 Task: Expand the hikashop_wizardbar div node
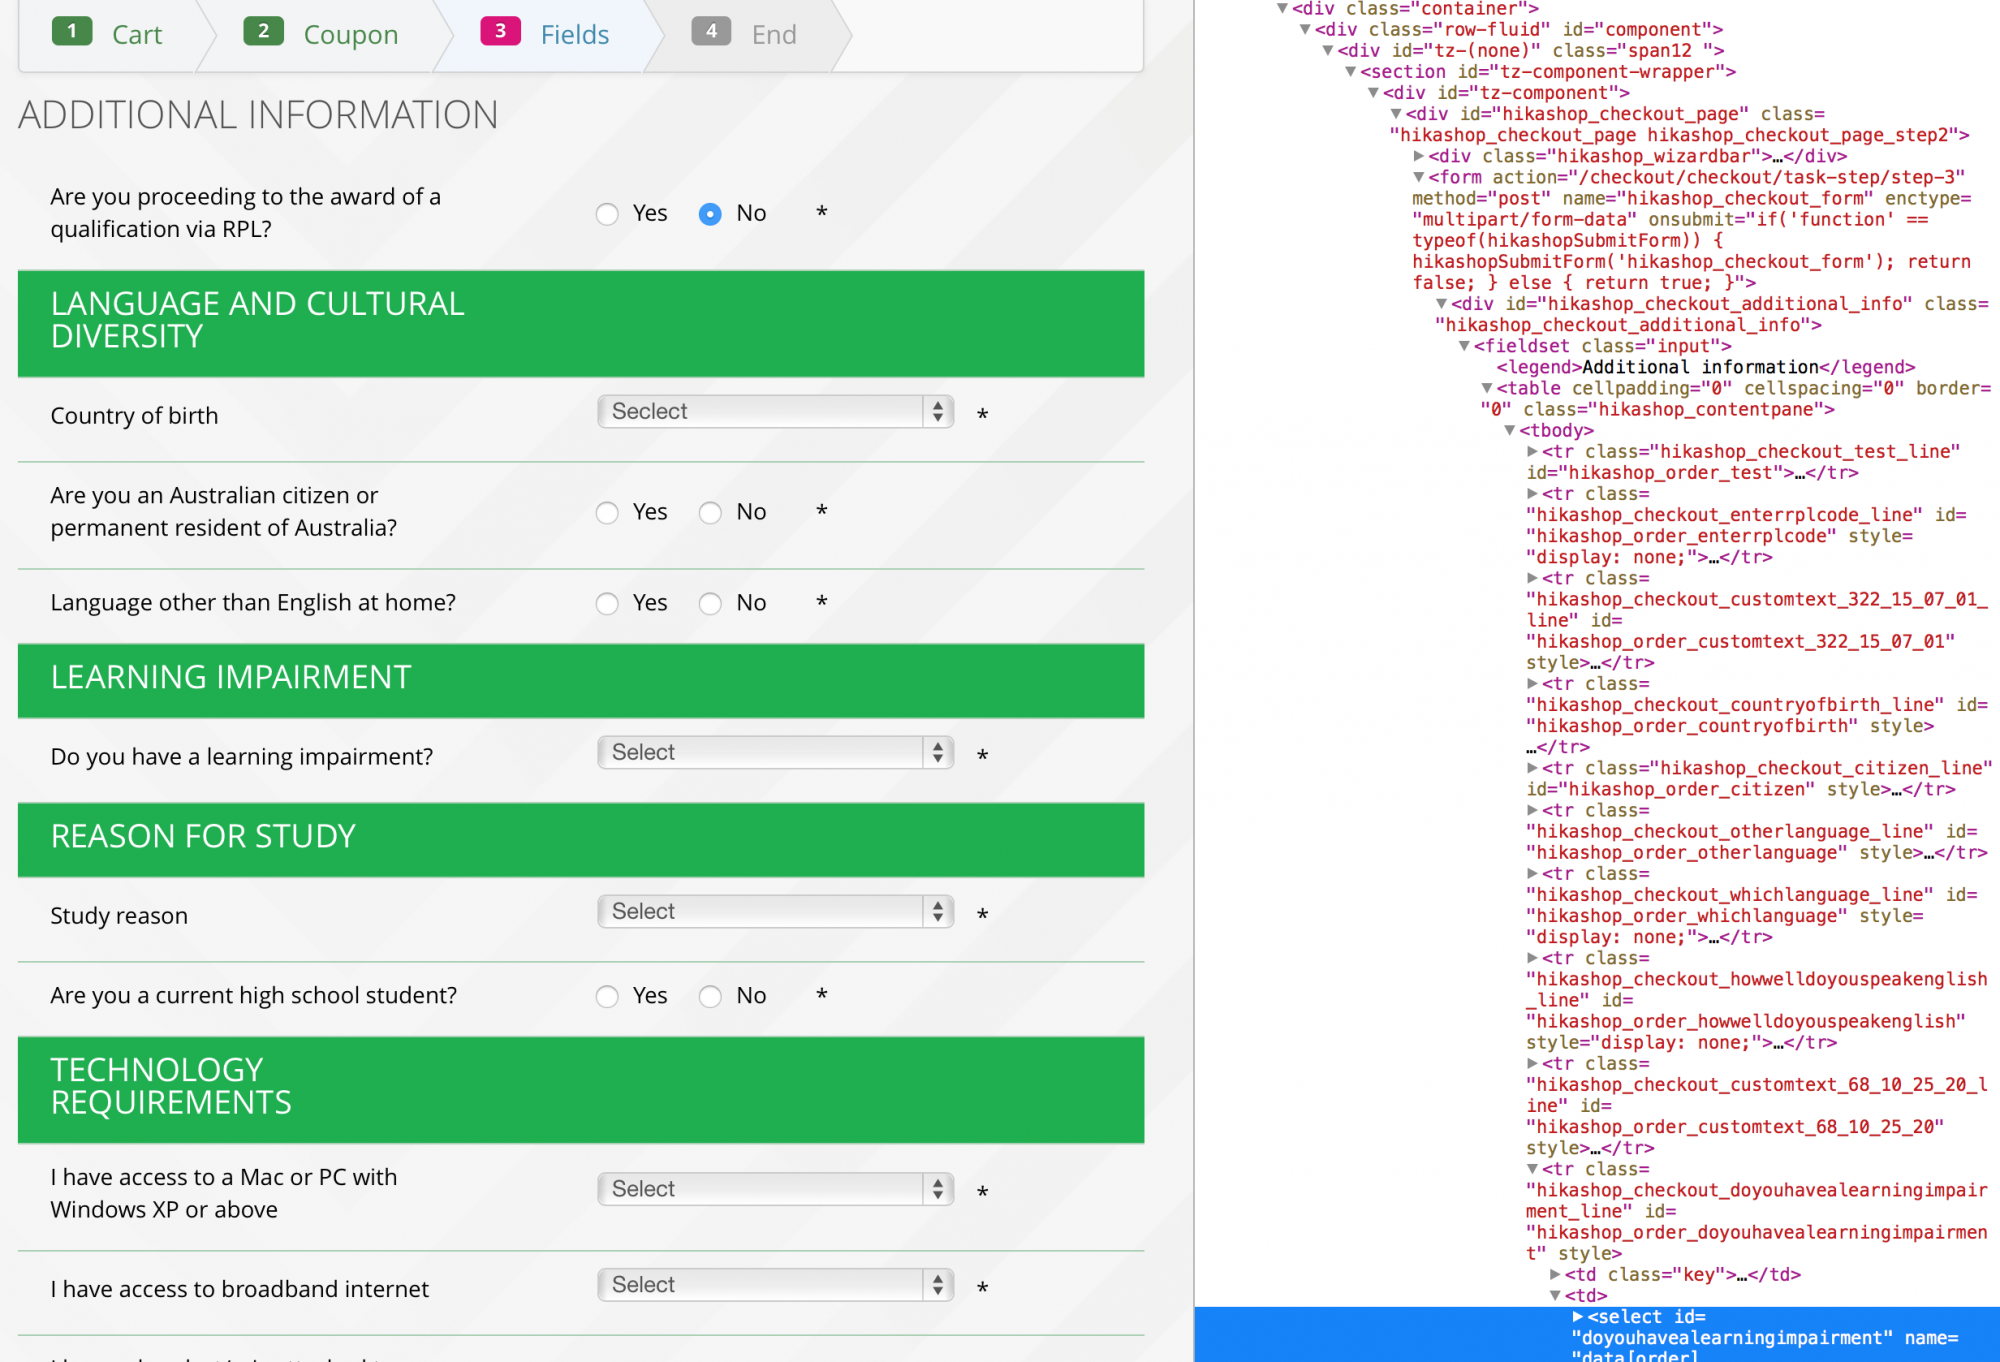pyautogui.click(x=1419, y=156)
